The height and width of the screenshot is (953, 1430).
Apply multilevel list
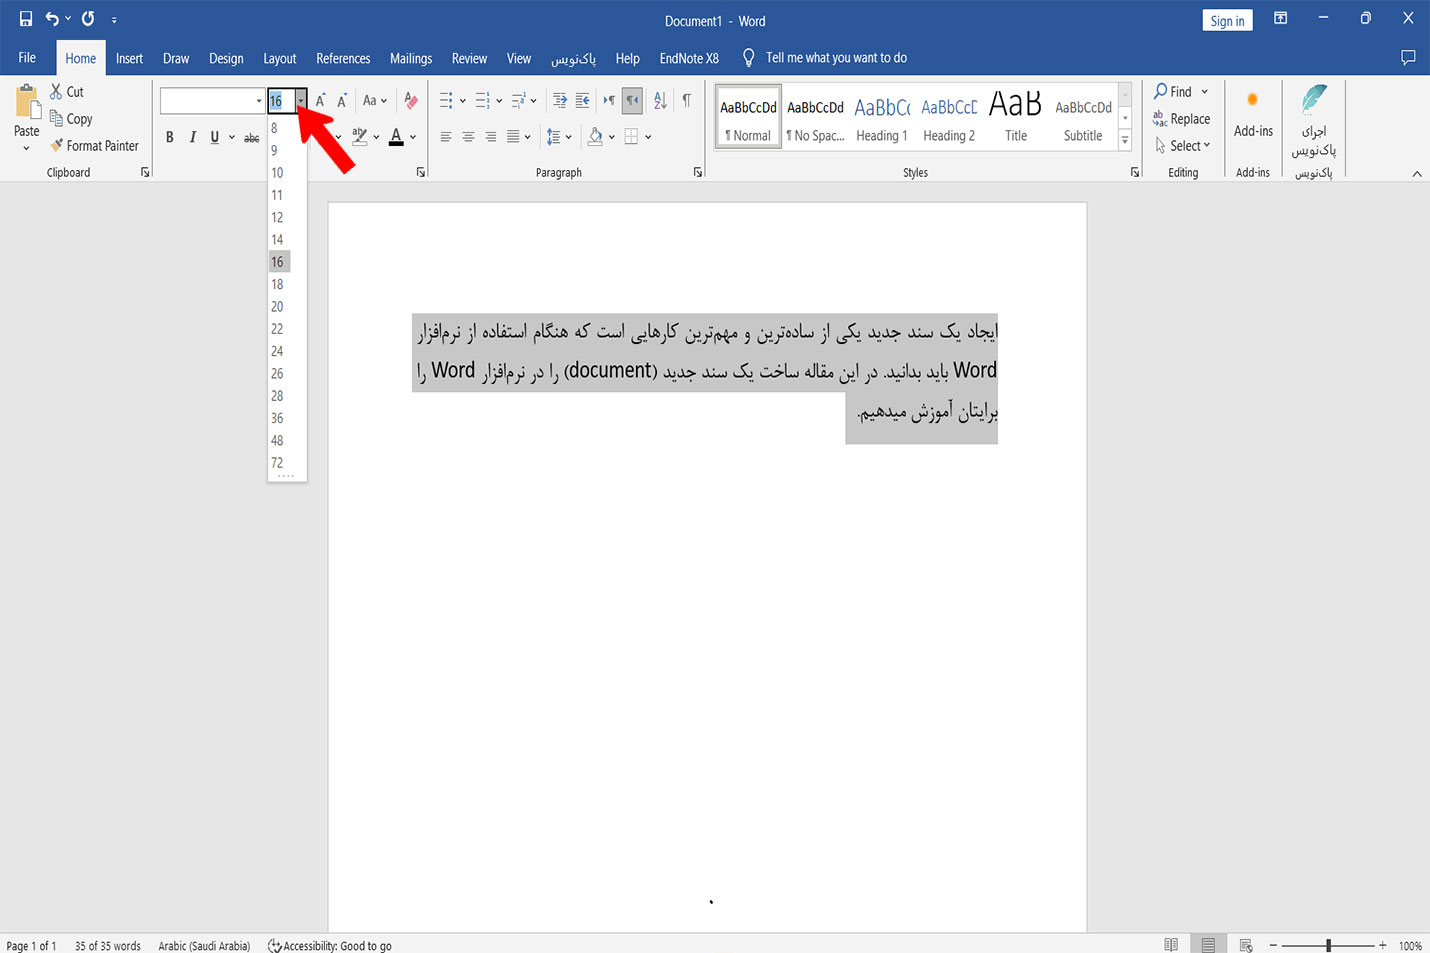(x=518, y=100)
